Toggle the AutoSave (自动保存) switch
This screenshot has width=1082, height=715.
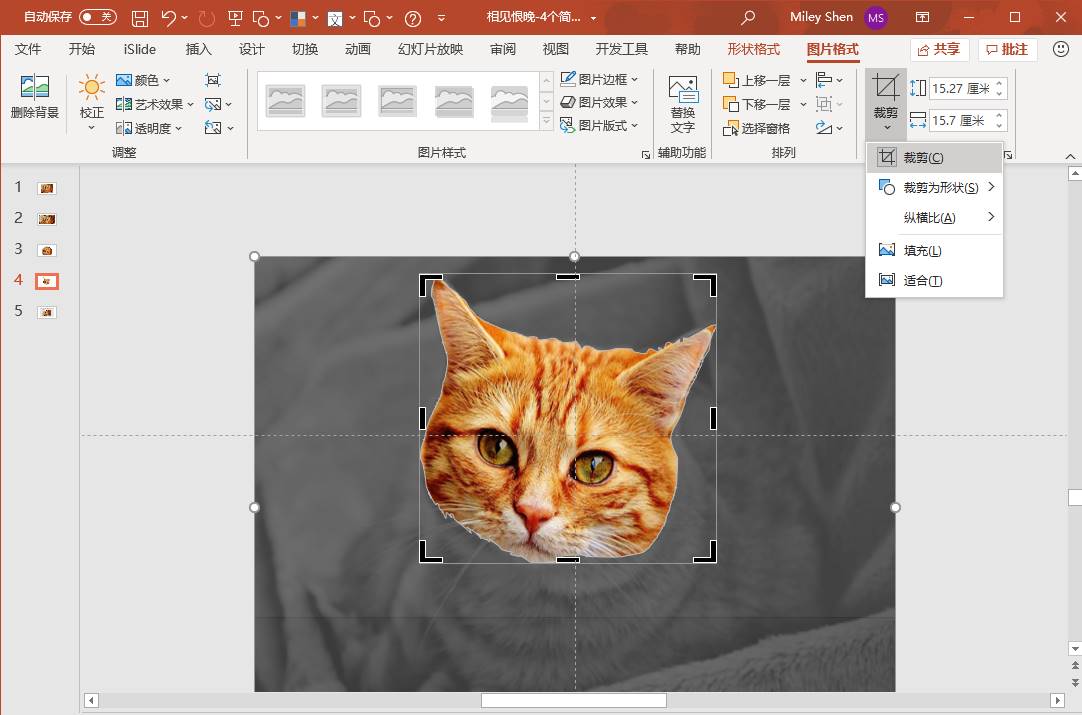pos(97,17)
